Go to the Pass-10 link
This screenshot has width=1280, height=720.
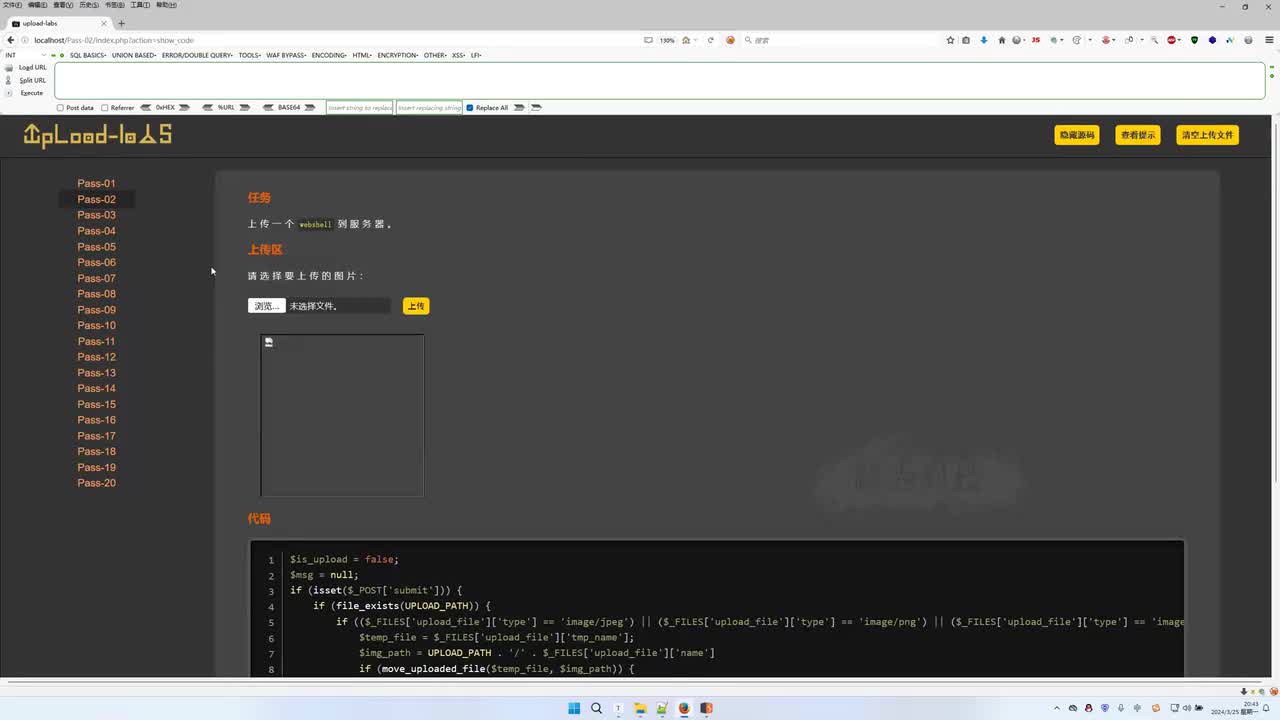point(97,326)
